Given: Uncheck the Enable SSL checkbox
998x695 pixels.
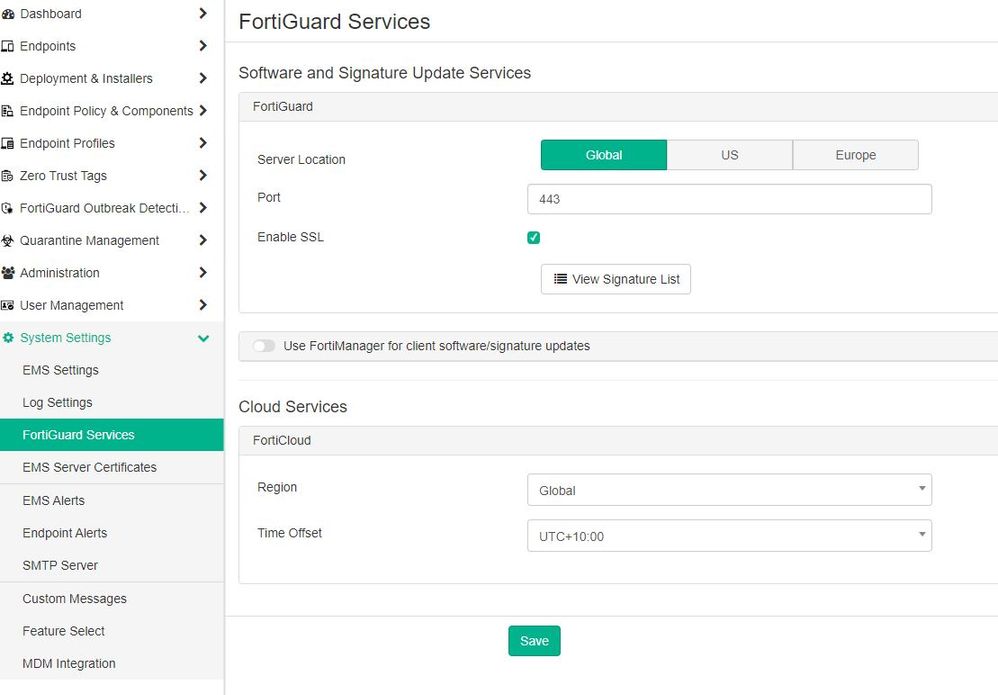Looking at the screenshot, I should [534, 238].
